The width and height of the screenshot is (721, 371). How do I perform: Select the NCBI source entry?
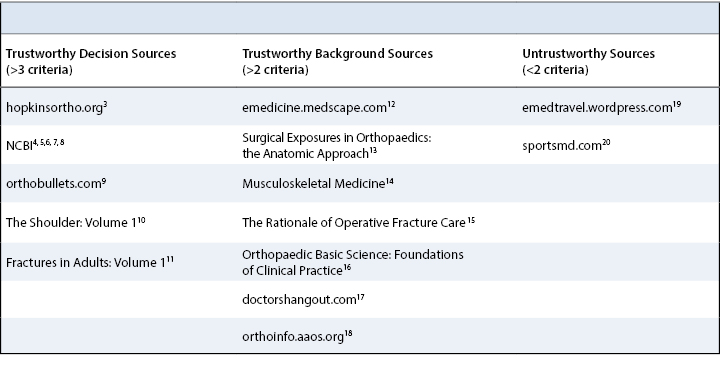(35, 145)
